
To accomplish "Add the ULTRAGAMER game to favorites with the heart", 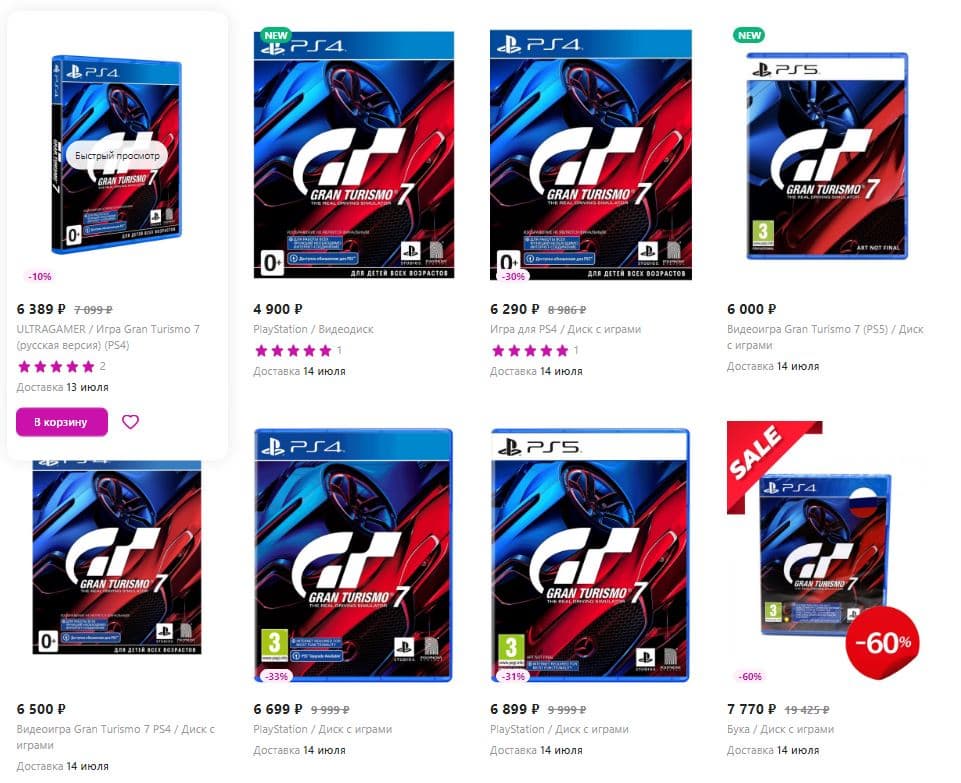I will tap(130, 422).
